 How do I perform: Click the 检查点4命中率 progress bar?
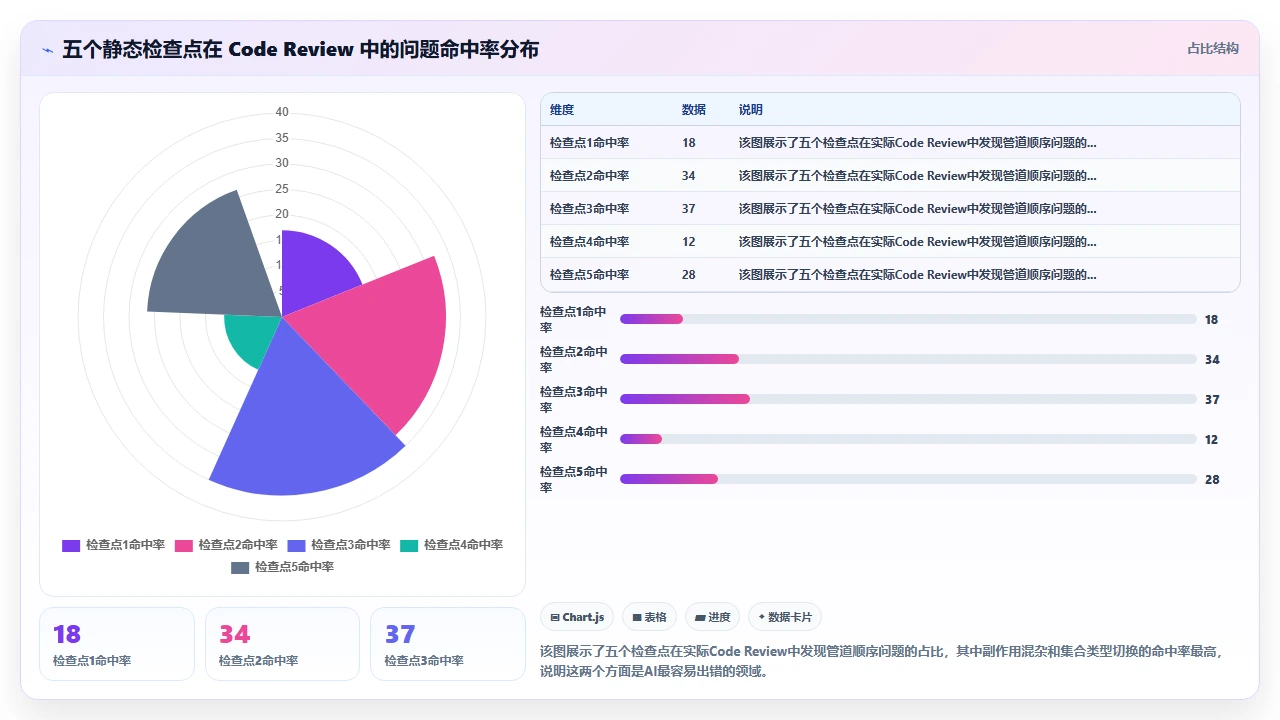(908, 439)
